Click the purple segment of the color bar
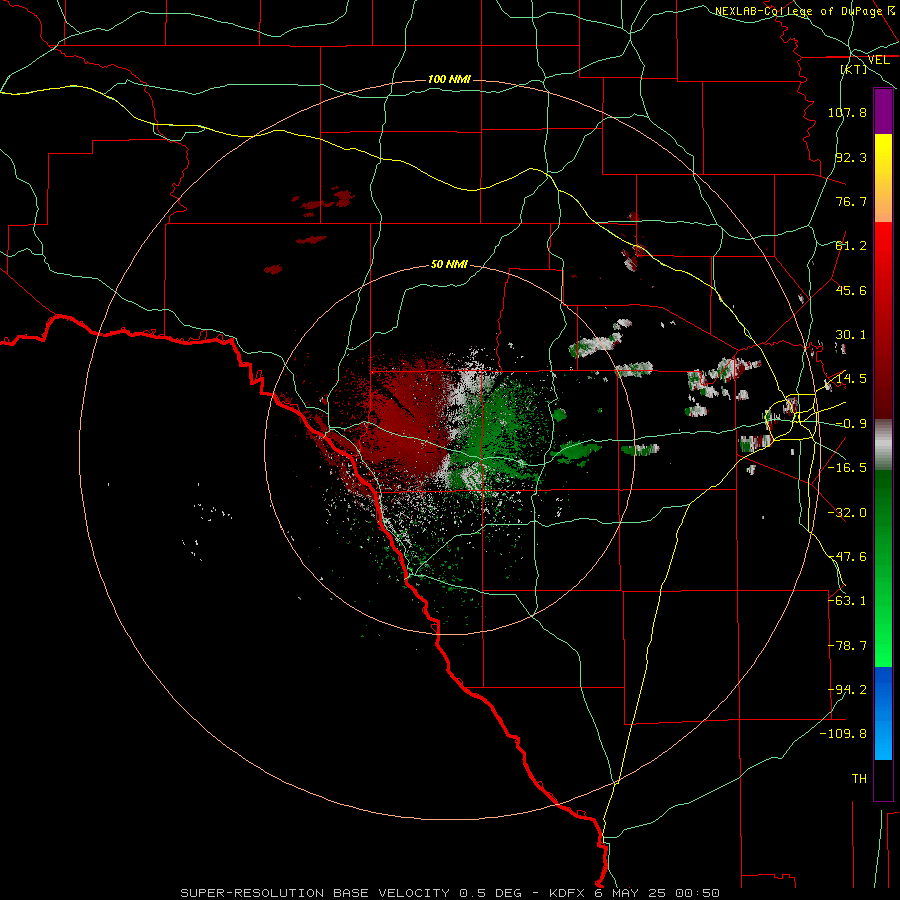 click(883, 111)
